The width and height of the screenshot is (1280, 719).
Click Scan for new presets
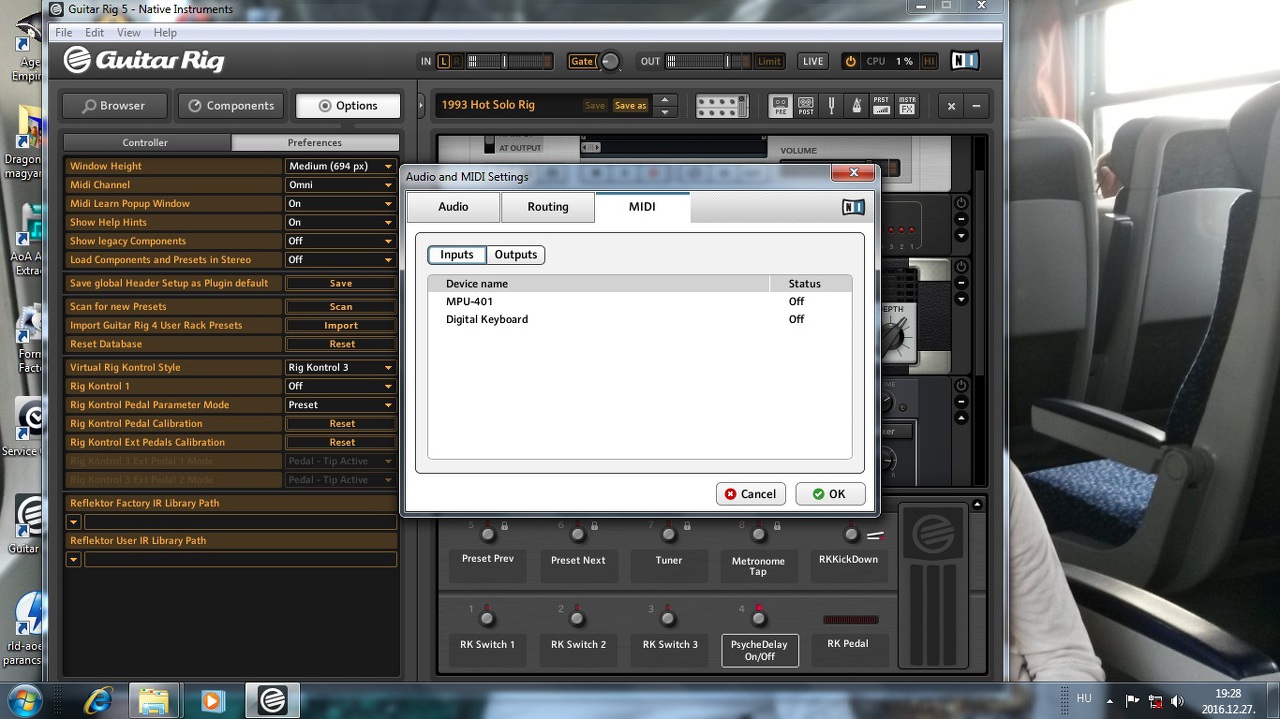341,307
